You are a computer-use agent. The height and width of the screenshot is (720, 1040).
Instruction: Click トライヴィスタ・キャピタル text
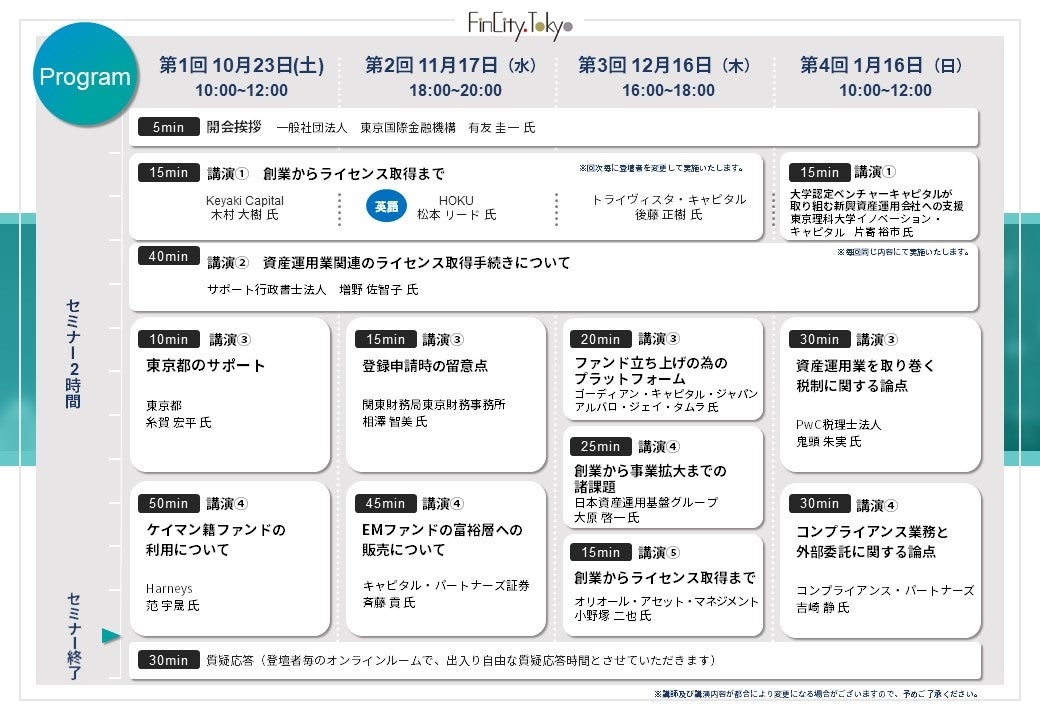pos(669,200)
